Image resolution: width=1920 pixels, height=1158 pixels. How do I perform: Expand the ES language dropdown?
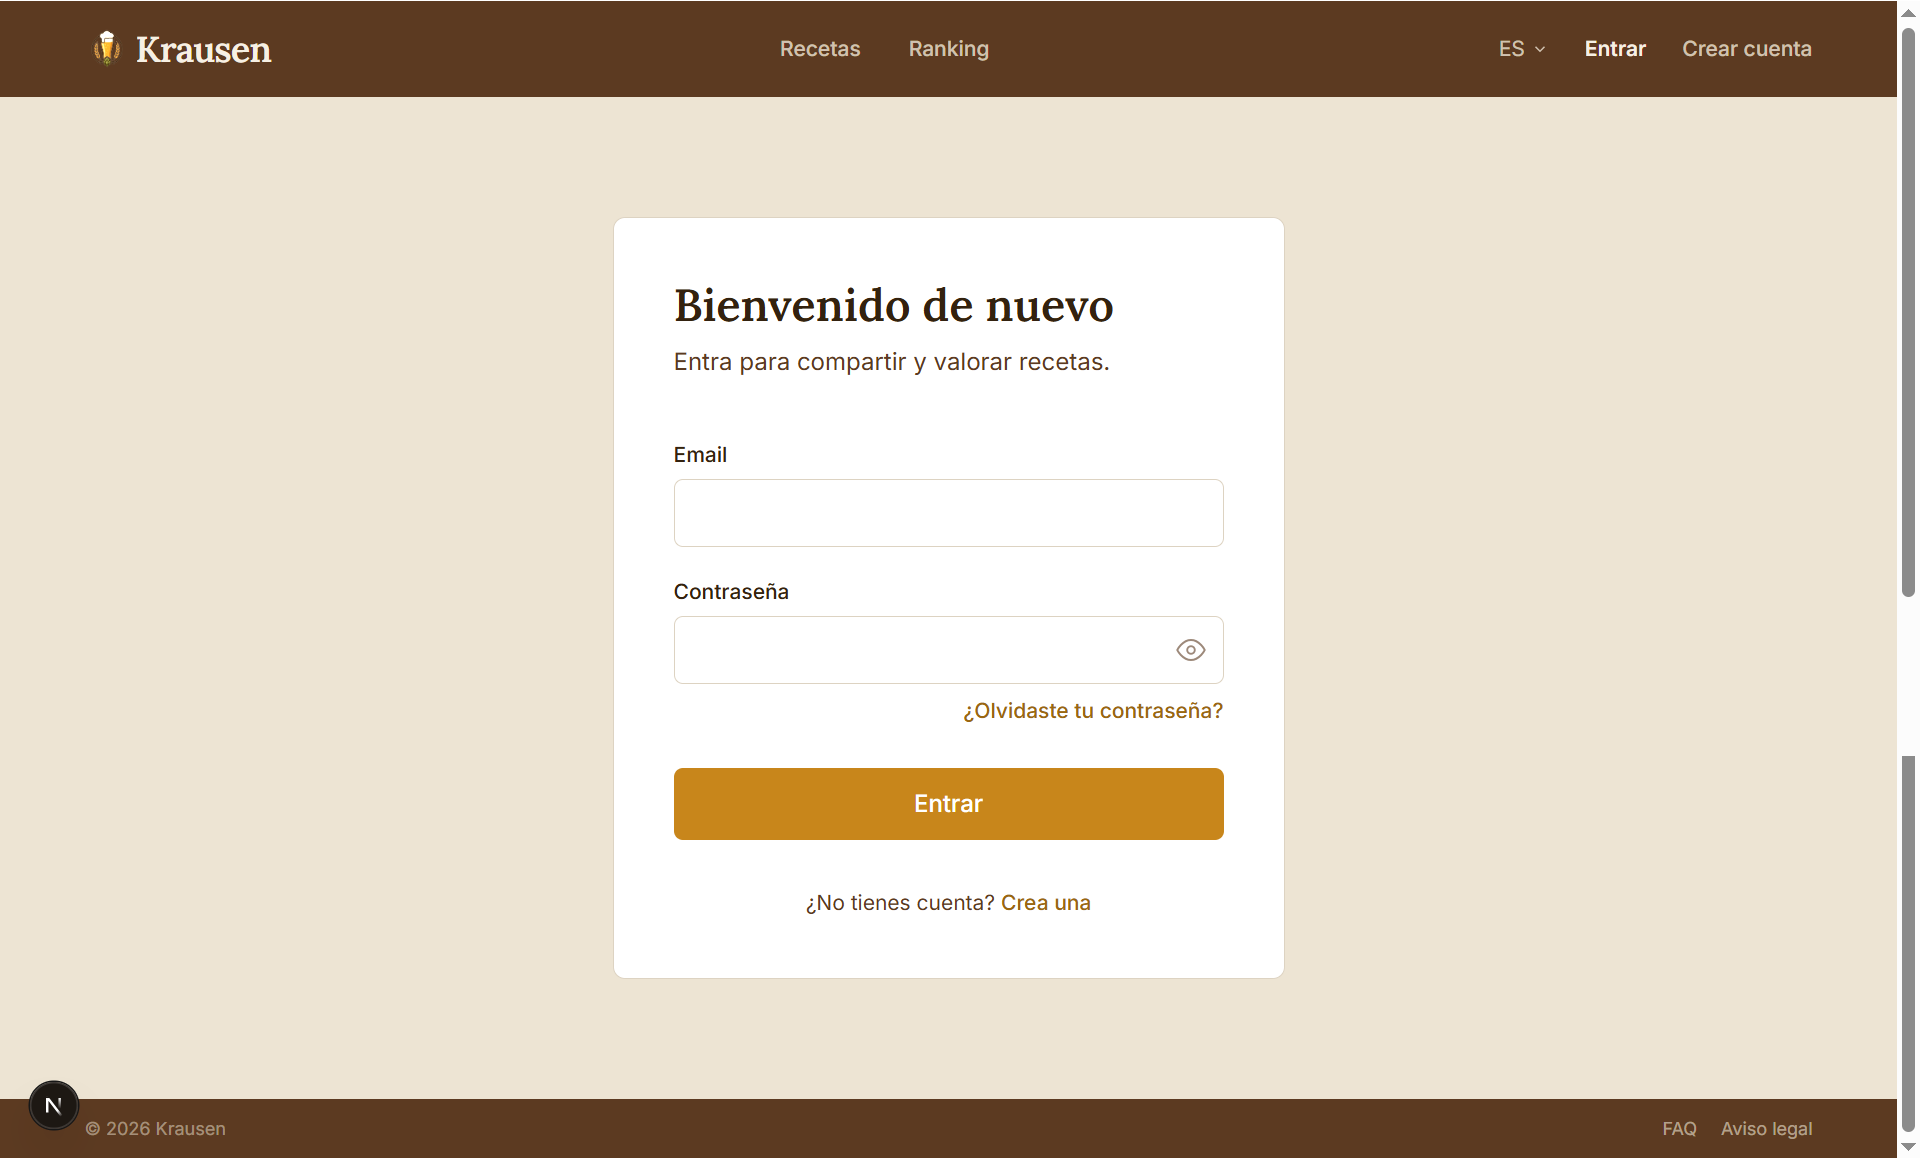[x=1521, y=49]
